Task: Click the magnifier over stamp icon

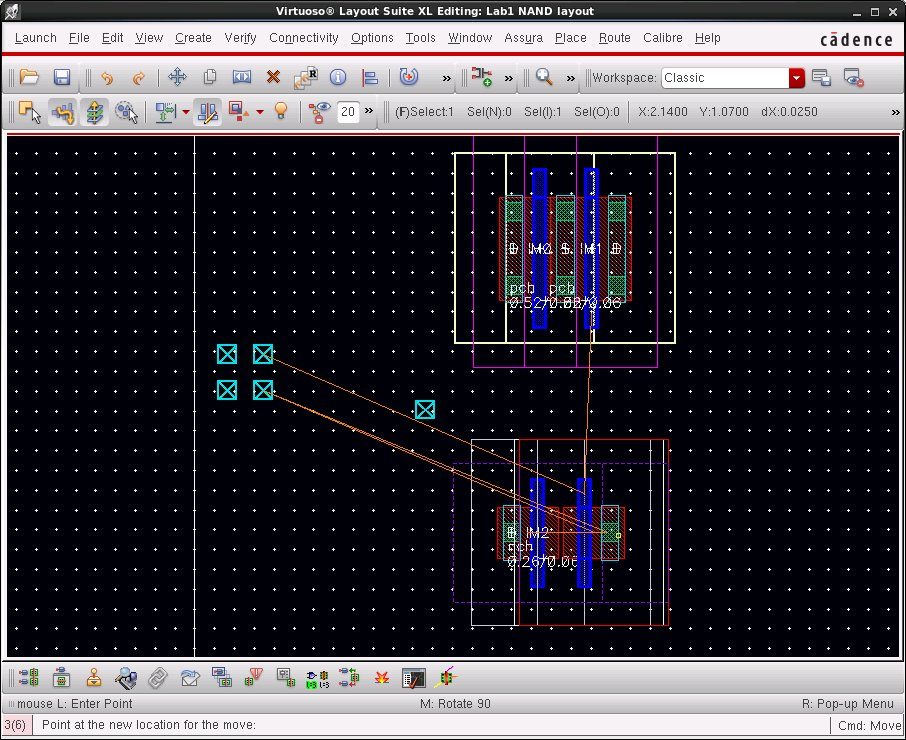Action: coord(125,678)
